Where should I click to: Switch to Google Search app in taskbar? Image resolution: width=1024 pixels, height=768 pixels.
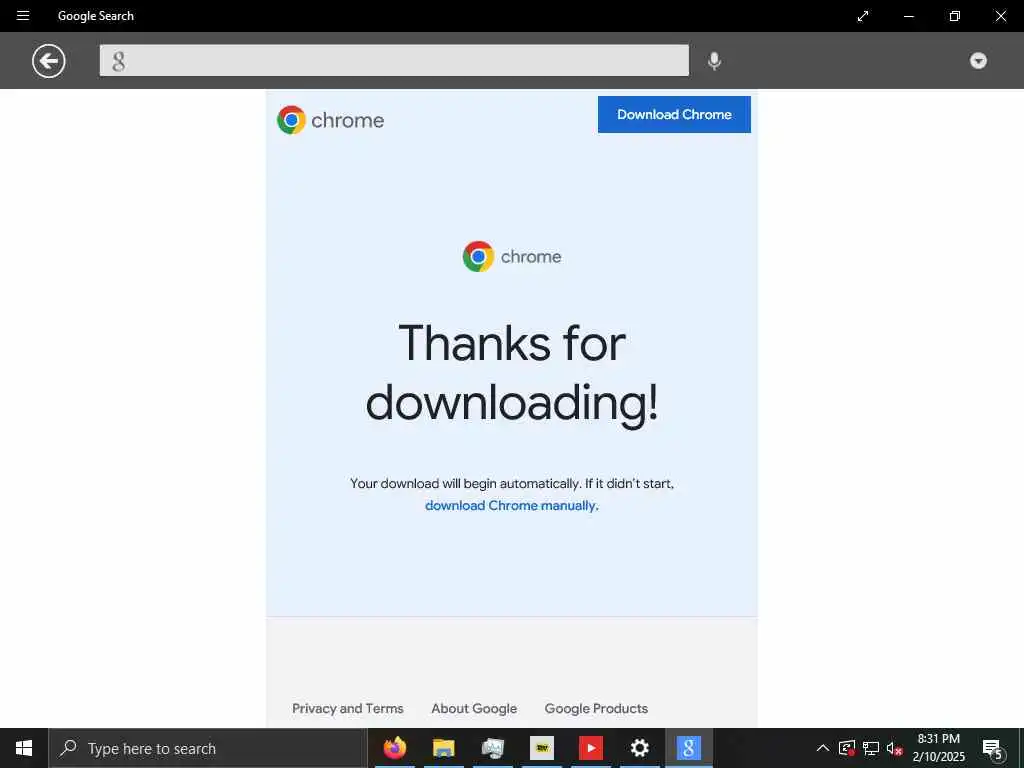[688, 748]
